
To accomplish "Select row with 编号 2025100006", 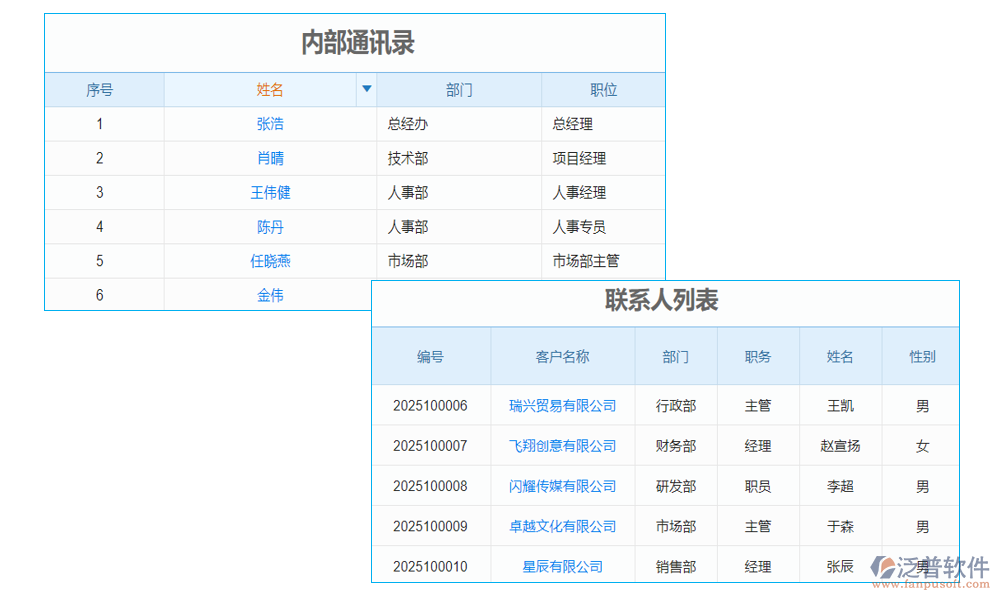I will click(431, 406).
